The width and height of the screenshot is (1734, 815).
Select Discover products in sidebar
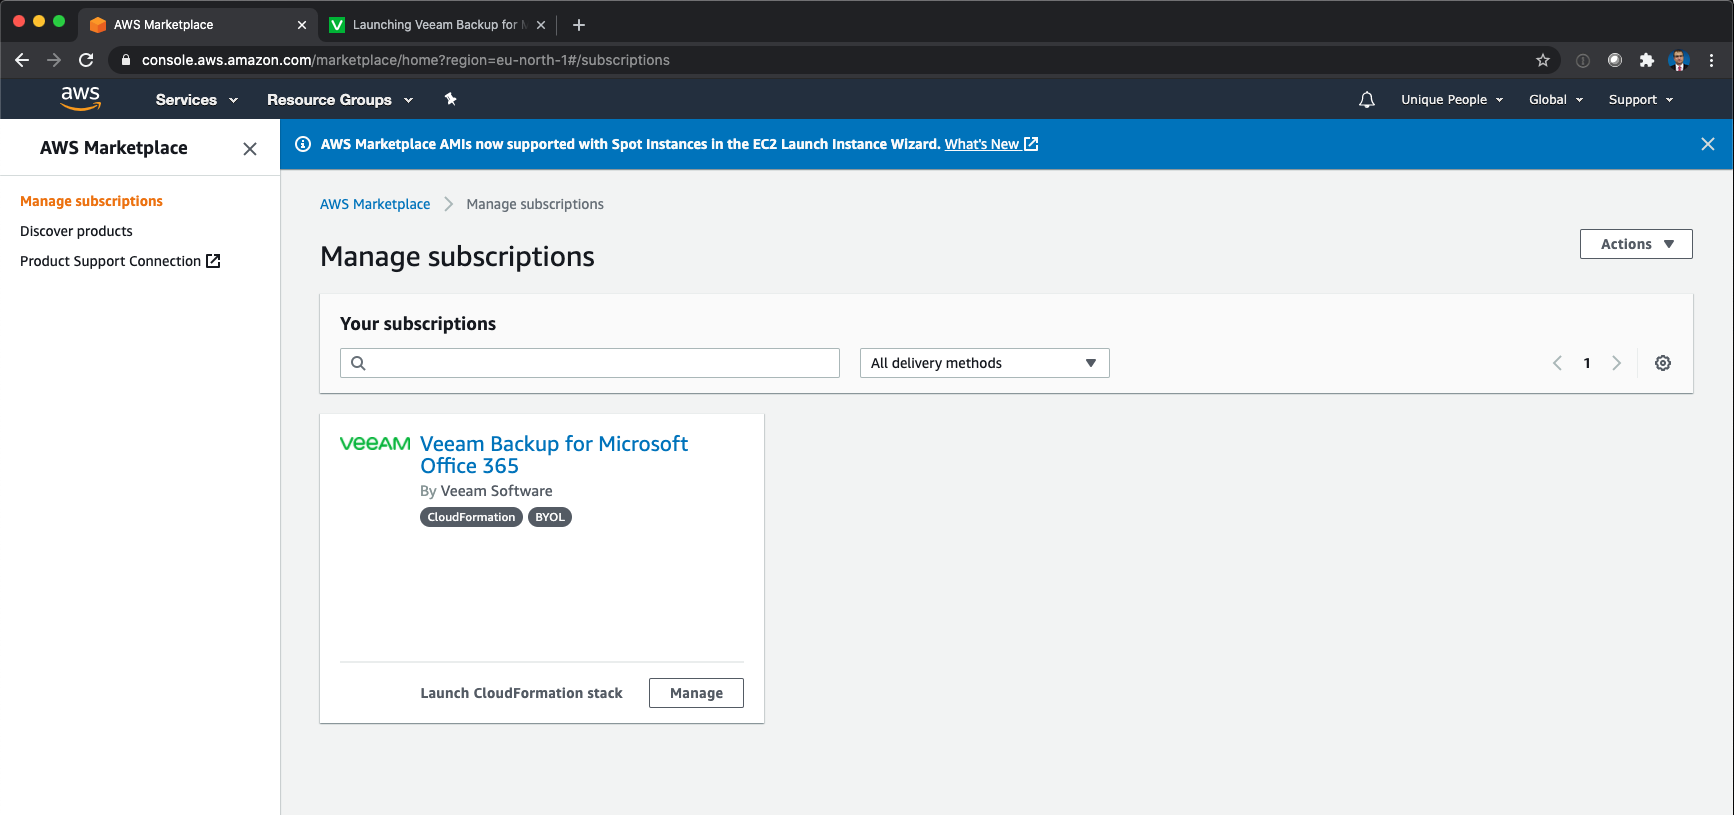coord(76,231)
